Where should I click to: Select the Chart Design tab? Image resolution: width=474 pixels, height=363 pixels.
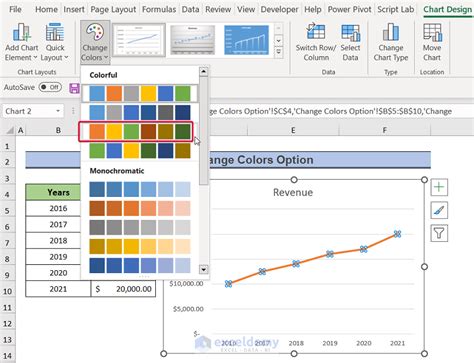(447, 9)
